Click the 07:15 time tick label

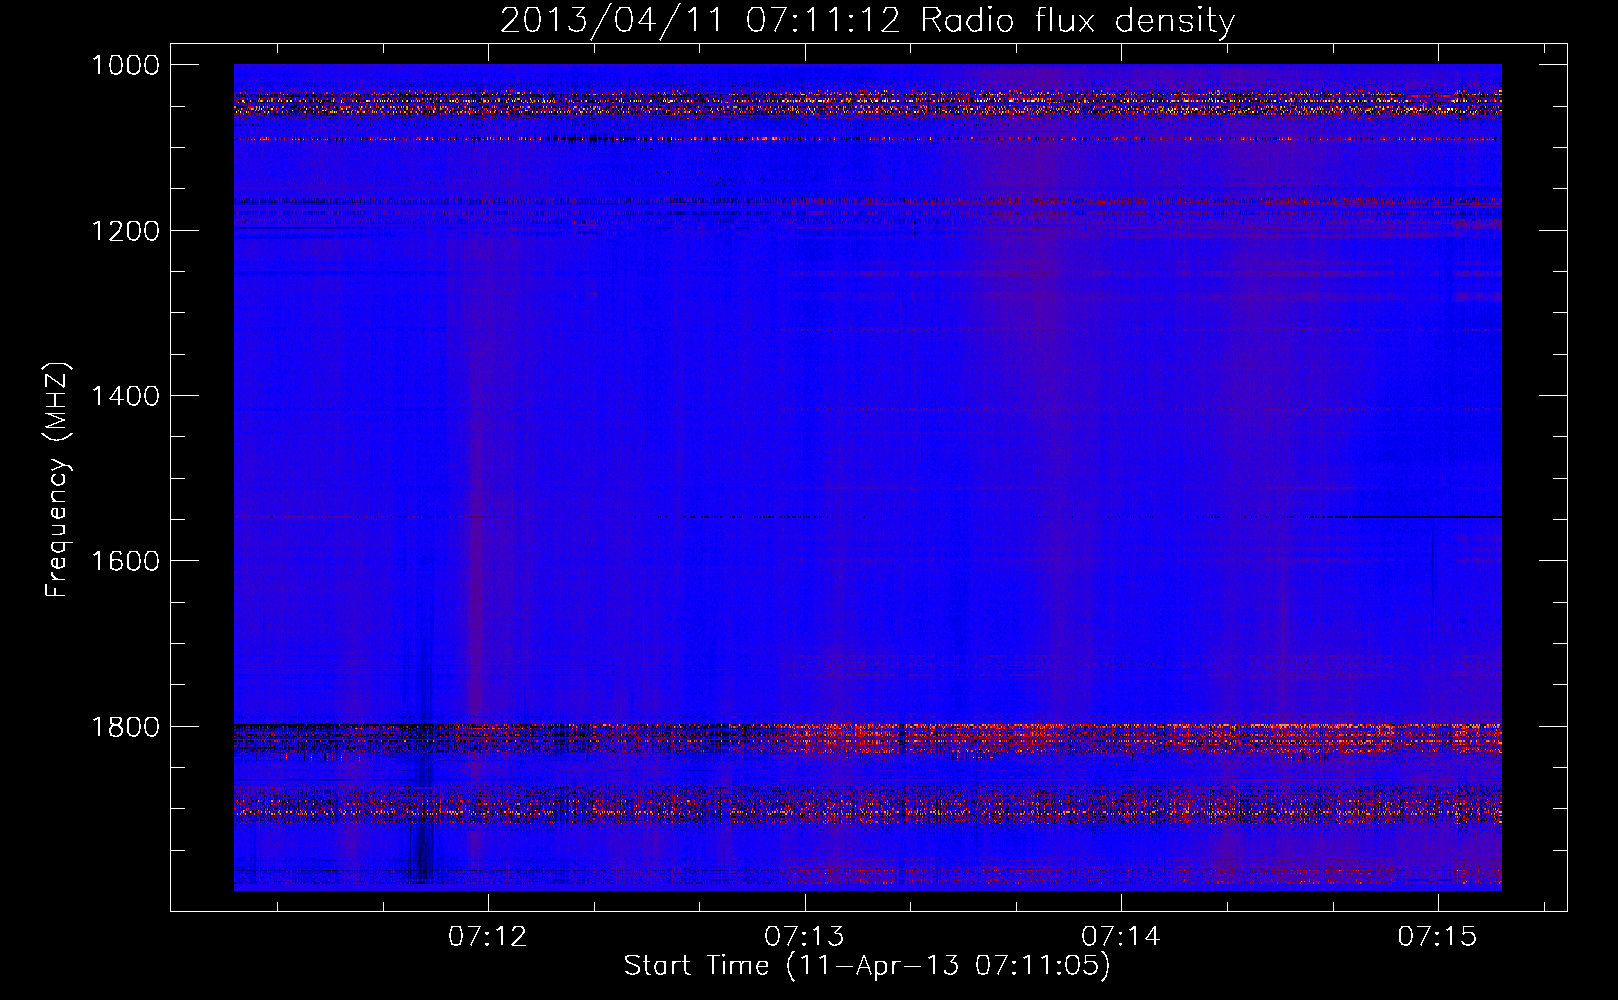1437,936
